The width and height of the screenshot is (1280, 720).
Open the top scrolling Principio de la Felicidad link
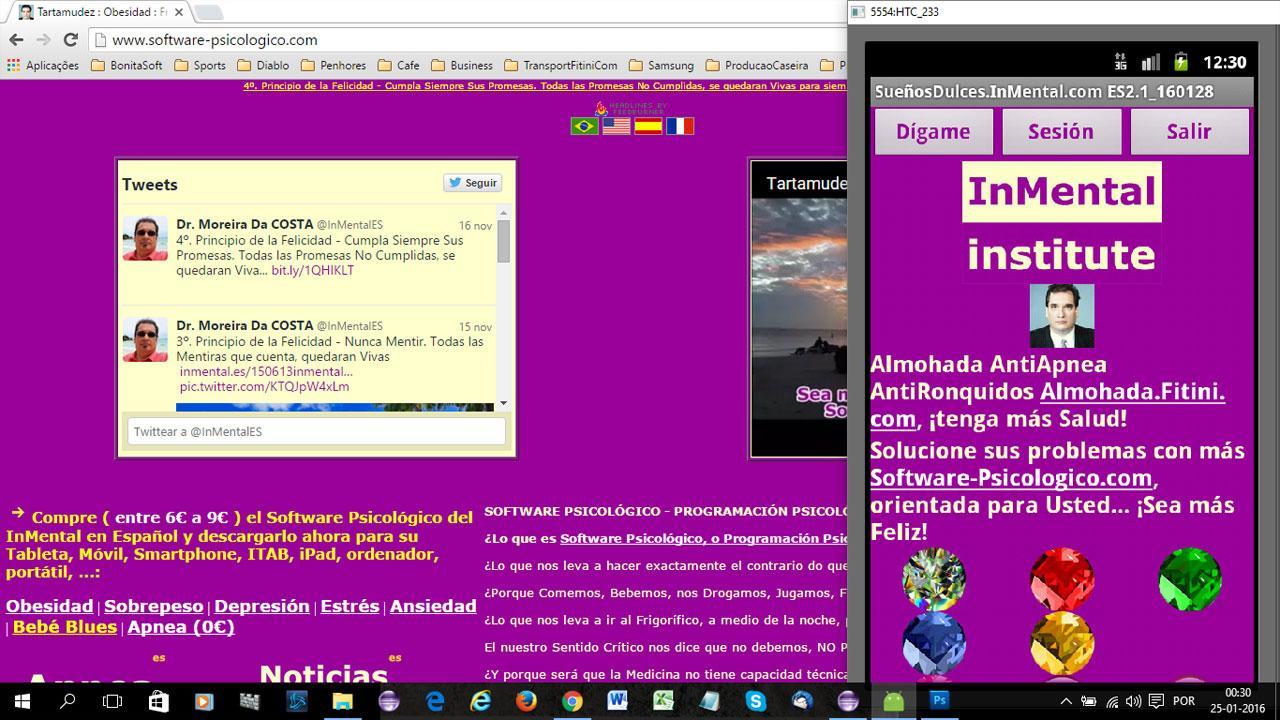click(x=545, y=86)
